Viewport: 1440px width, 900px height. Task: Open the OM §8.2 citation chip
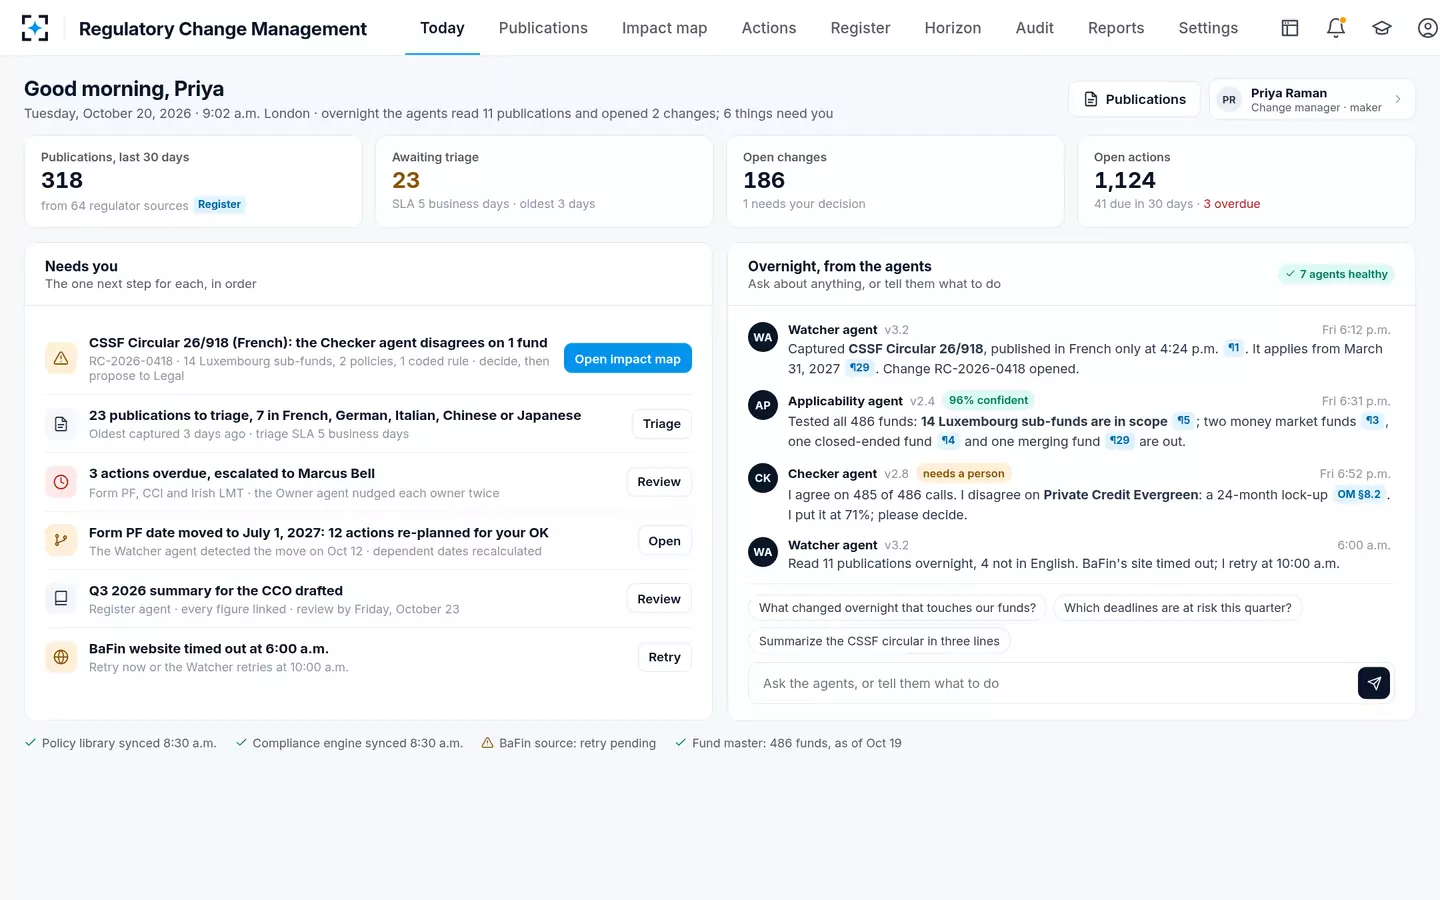1359,494
